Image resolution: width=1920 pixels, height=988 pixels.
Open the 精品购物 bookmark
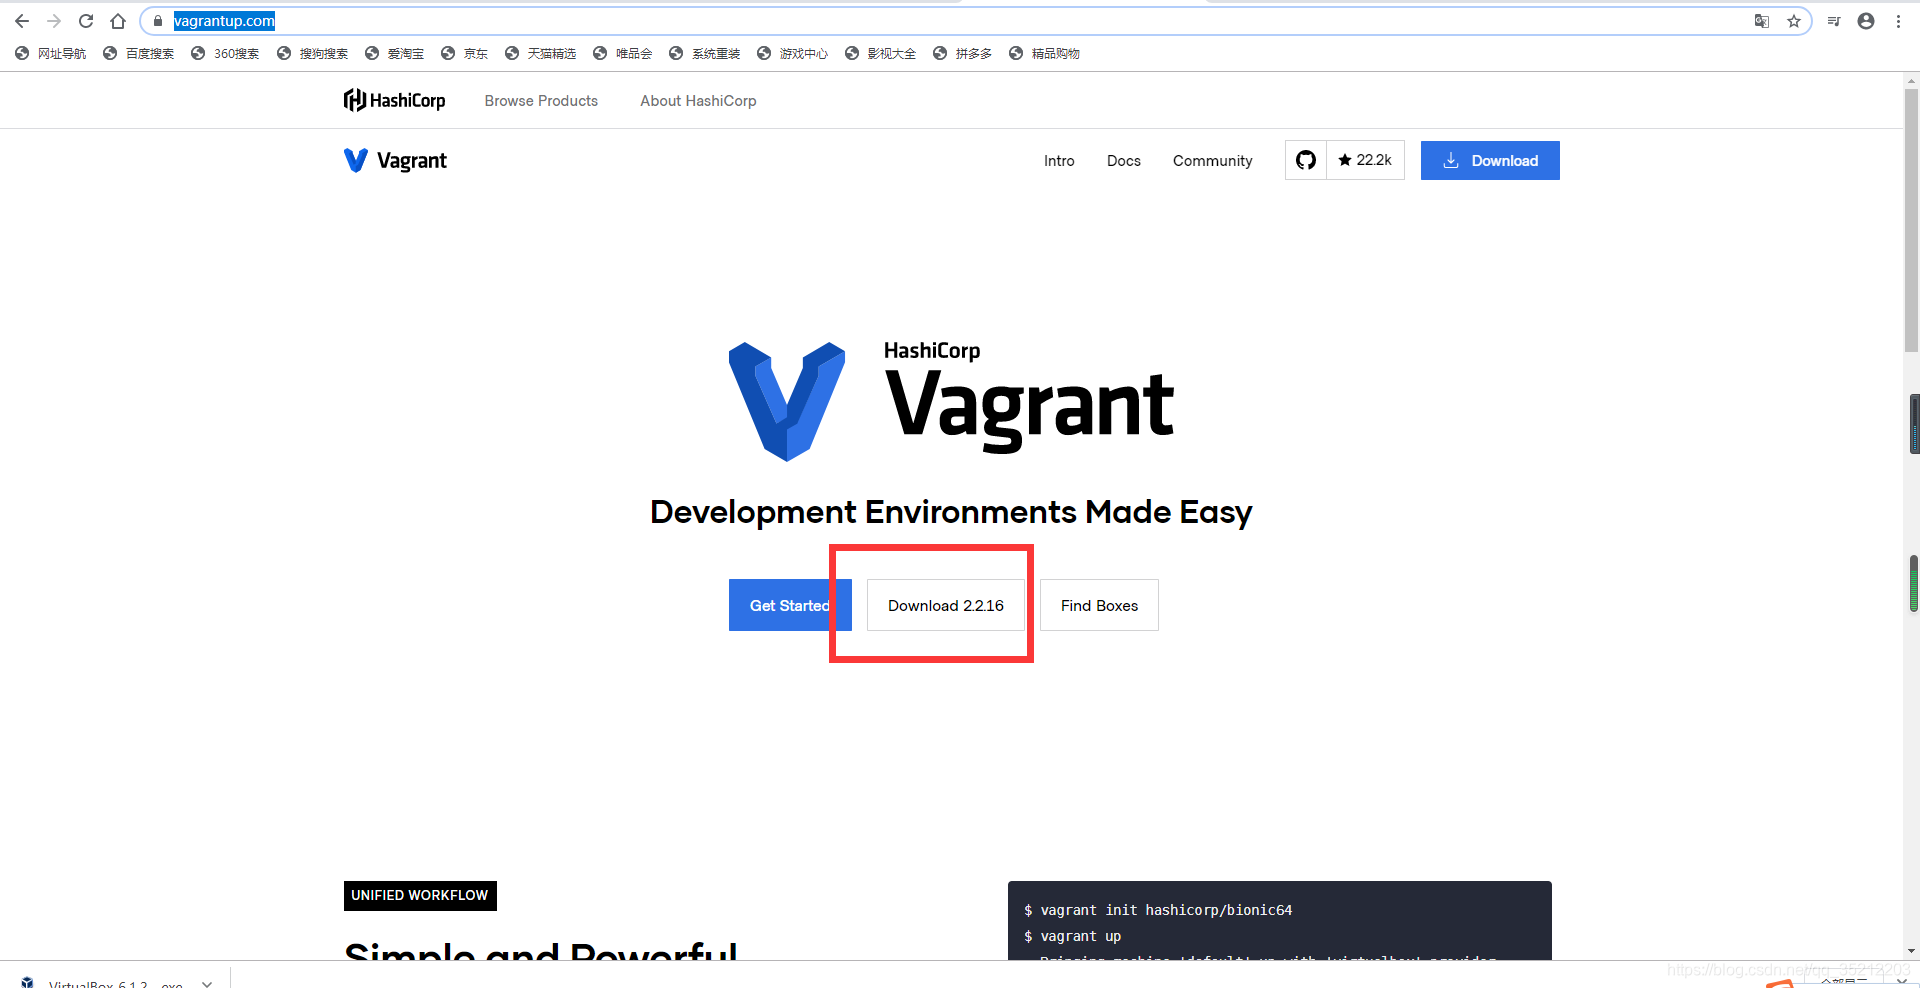(1045, 53)
